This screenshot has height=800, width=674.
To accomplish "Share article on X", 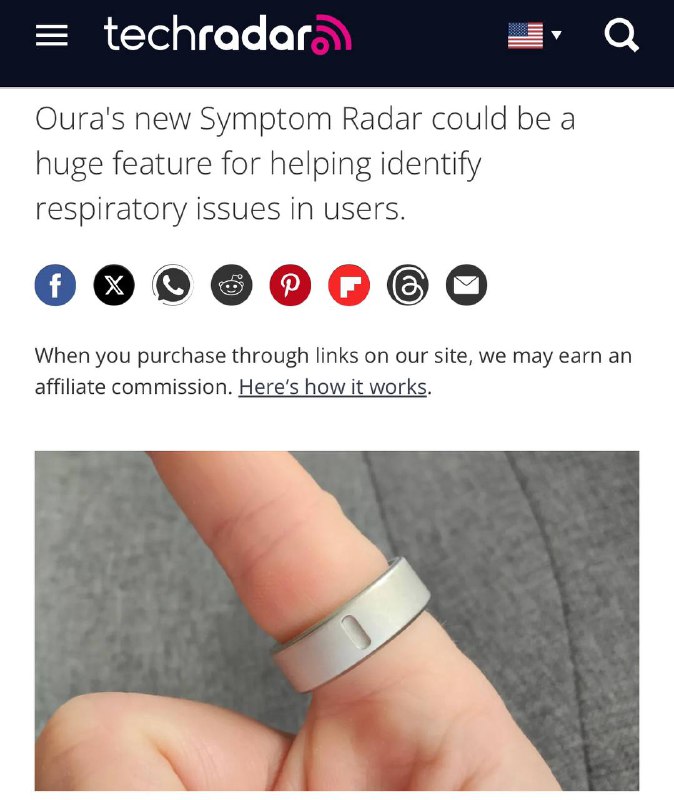I will pyautogui.click(x=114, y=285).
